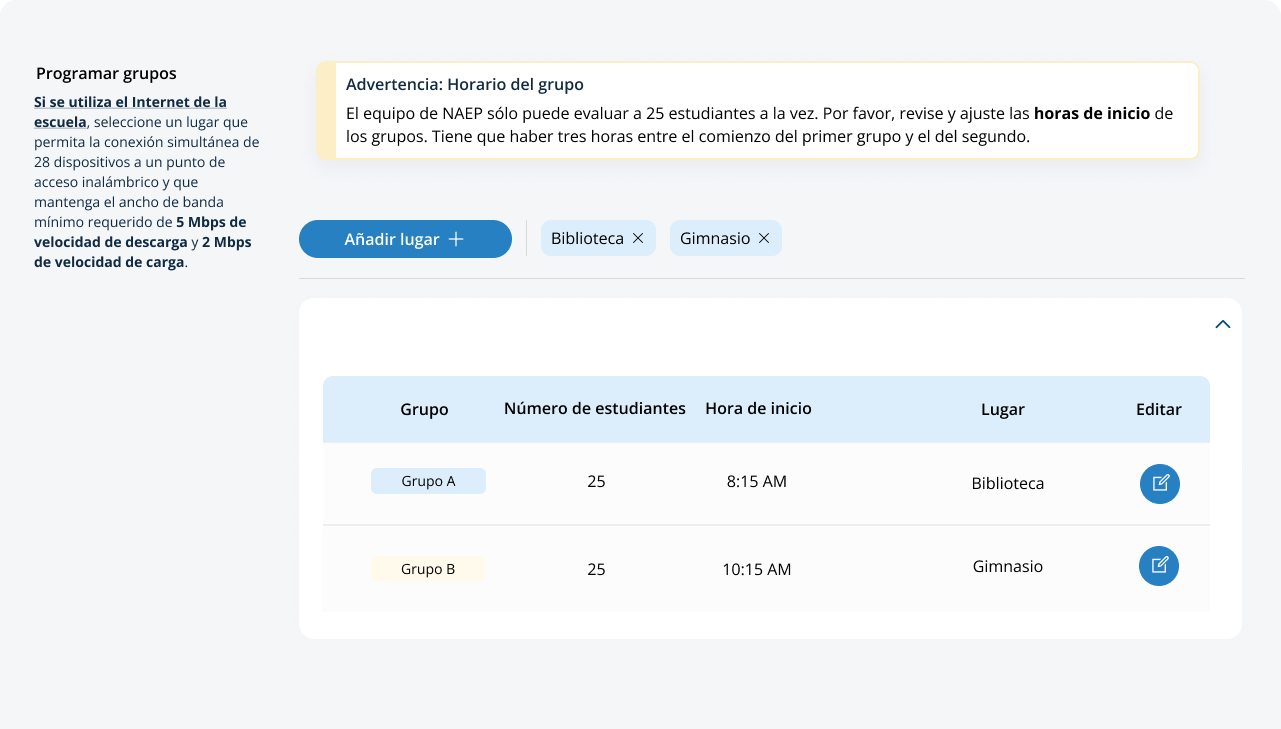
Task: Click Gimnasio in the Grupo B row
Action: [1007, 567]
